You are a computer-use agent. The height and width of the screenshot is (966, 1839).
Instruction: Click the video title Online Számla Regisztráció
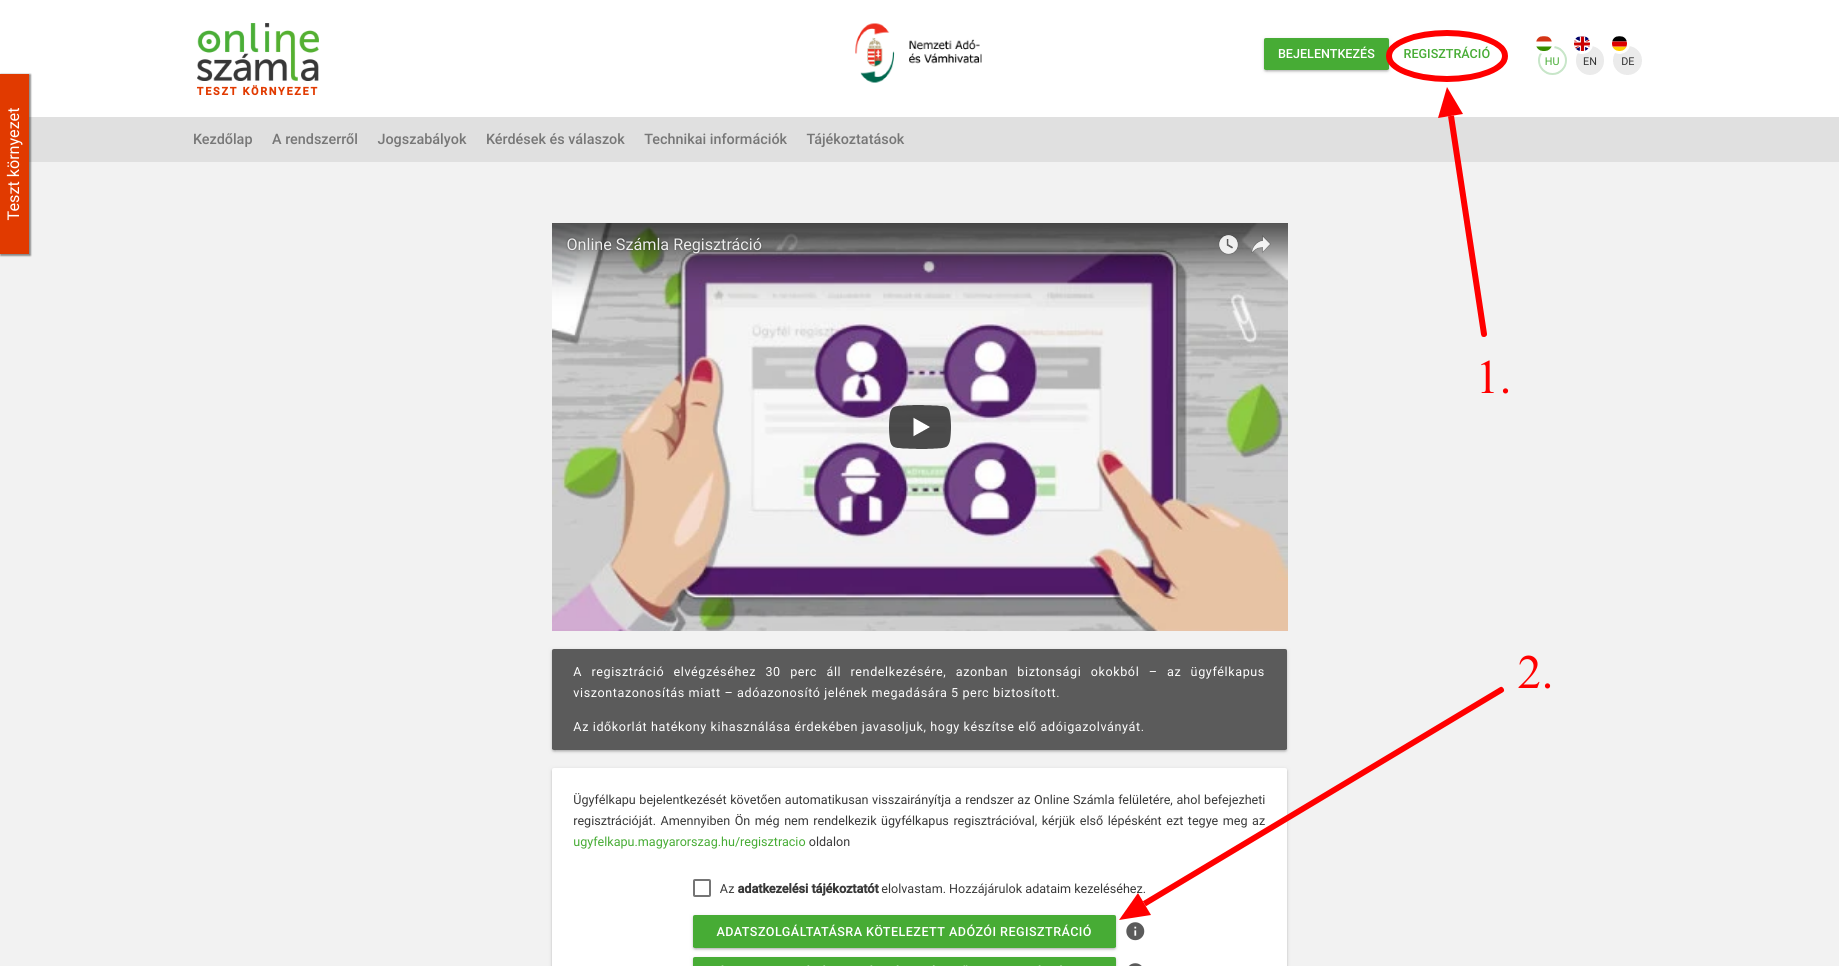tap(664, 244)
